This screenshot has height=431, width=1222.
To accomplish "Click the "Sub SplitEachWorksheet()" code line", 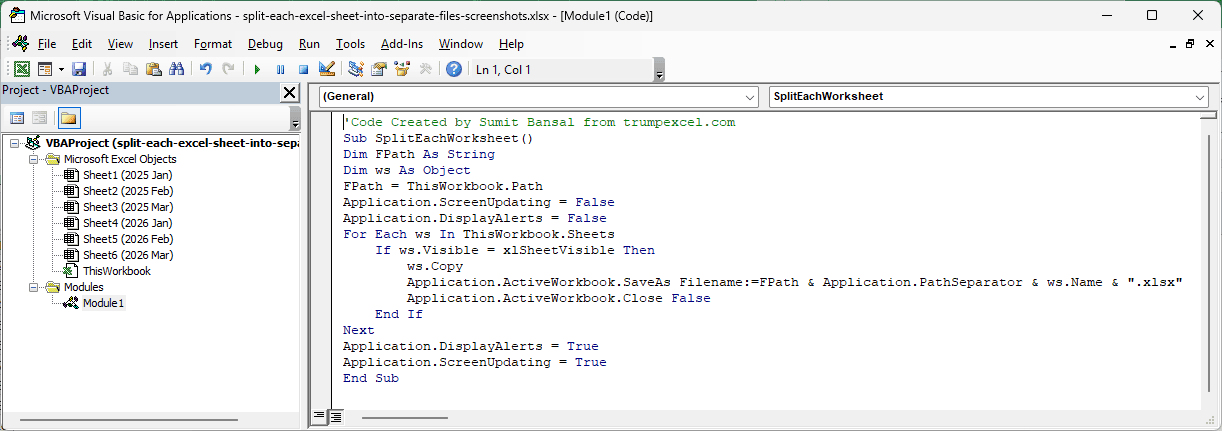I will tap(439, 138).
